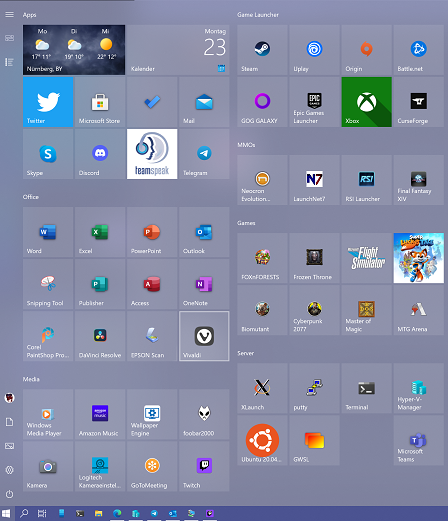Launch Battle.net tile
Image resolution: width=448 pixels, height=521 pixels.
[x=418, y=50]
